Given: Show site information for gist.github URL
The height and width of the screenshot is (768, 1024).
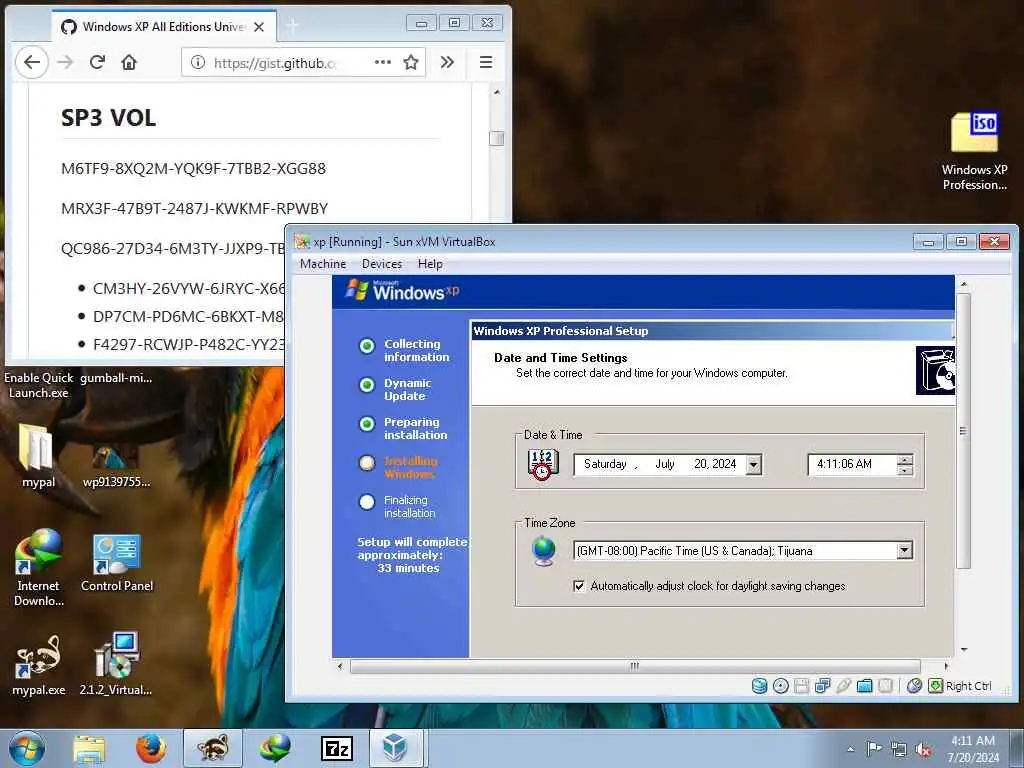Looking at the screenshot, I should pyautogui.click(x=197, y=62).
